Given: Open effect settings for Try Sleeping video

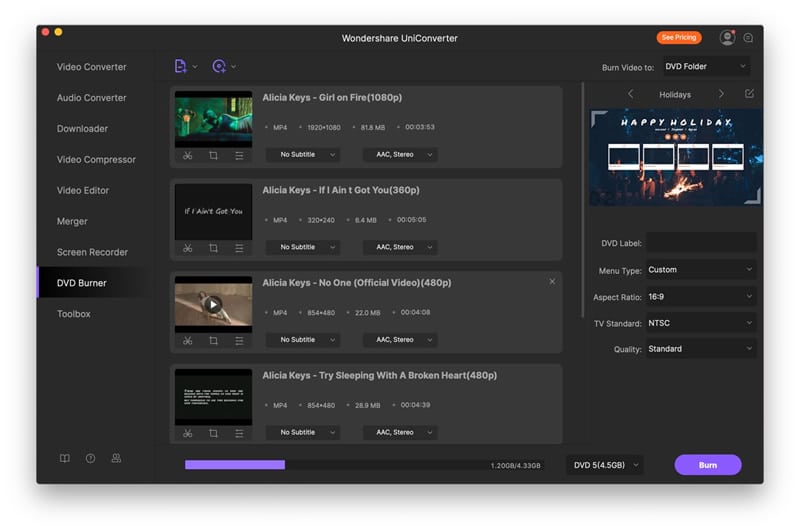Looking at the screenshot, I should (x=239, y=434).
